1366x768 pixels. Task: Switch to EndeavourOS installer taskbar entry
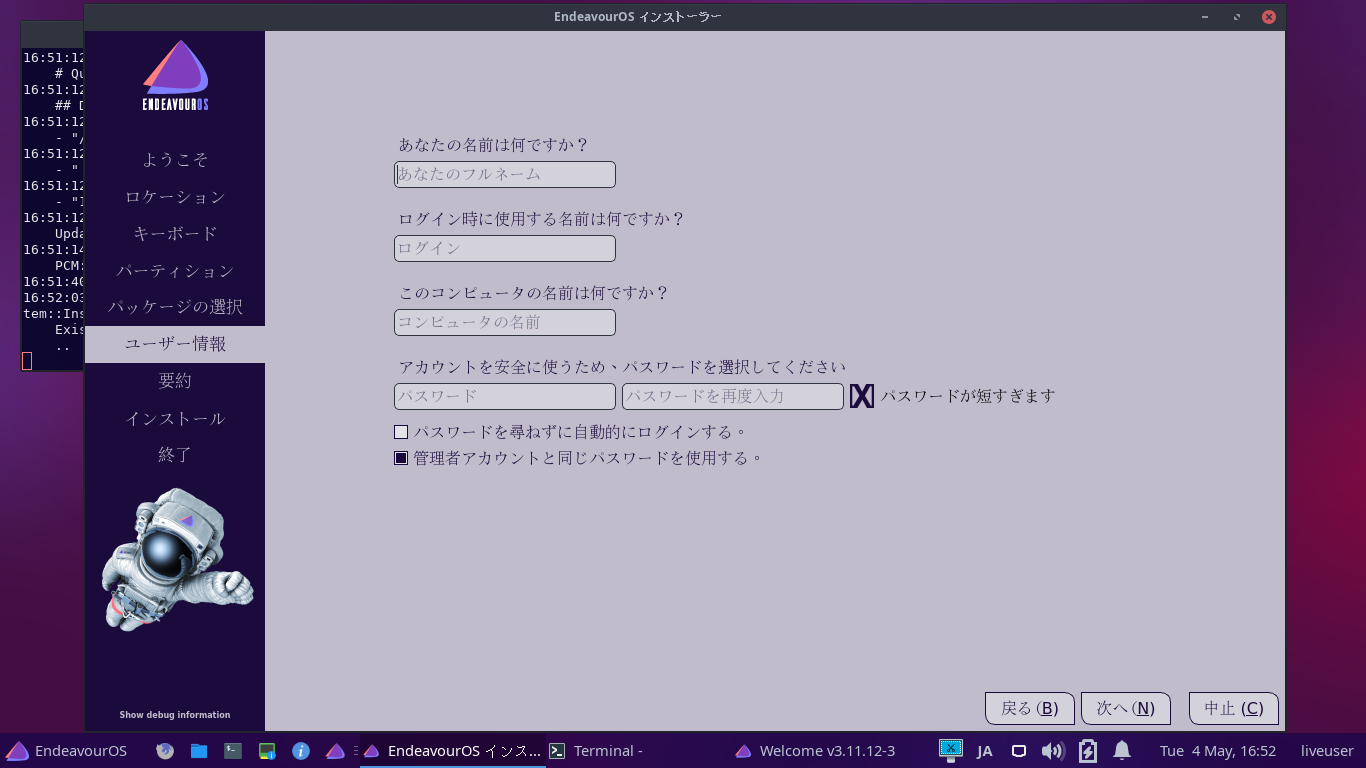452,751
